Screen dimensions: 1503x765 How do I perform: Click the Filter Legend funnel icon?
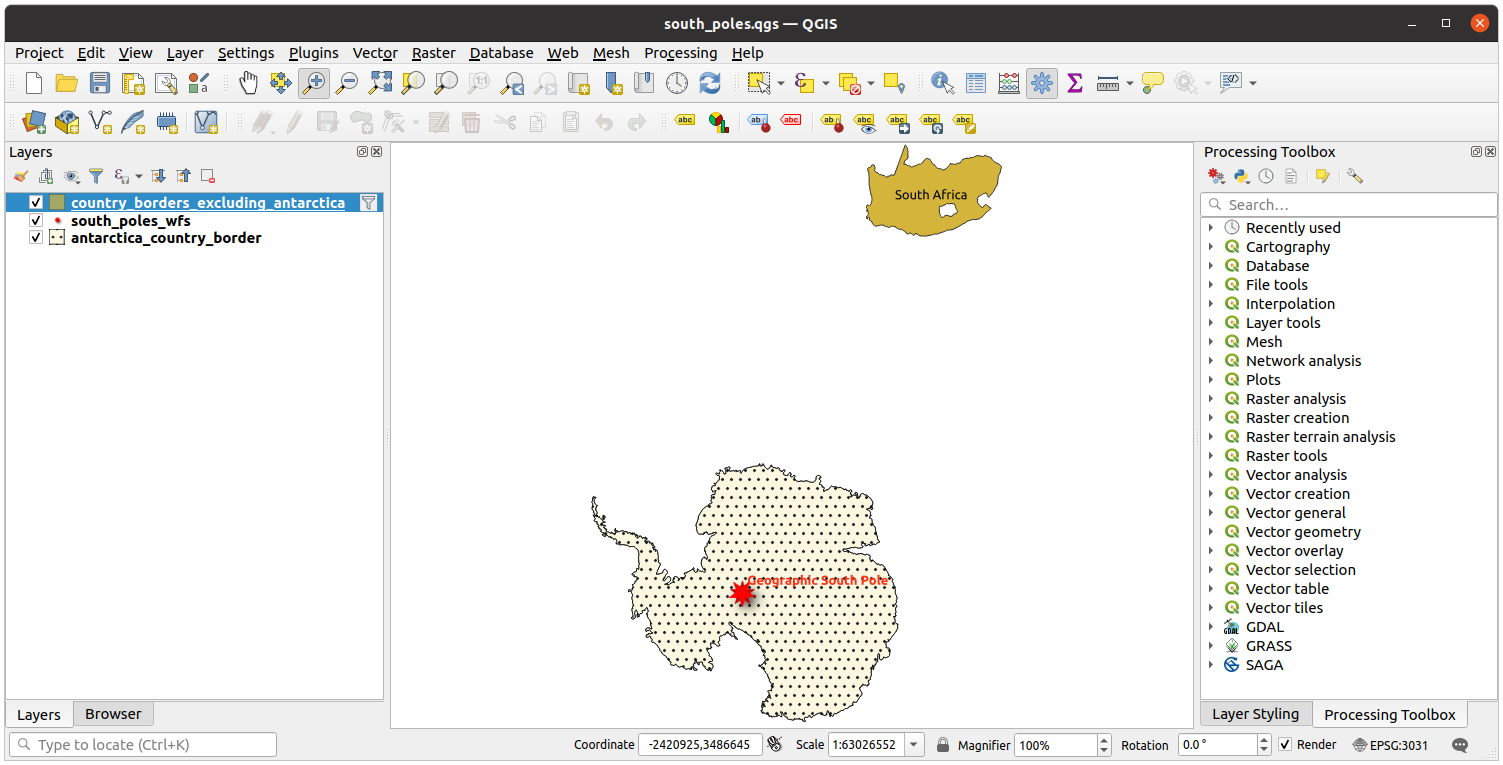coord(96,176)
